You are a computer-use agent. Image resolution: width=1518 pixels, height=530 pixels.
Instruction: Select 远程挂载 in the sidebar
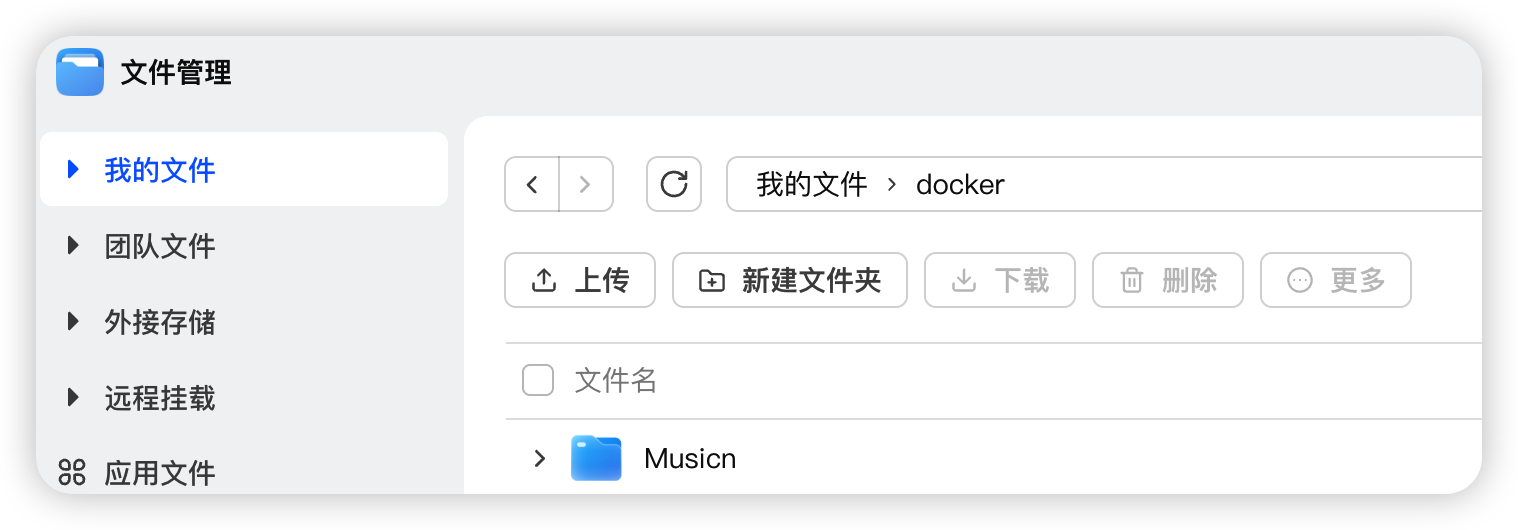(160, 398)
